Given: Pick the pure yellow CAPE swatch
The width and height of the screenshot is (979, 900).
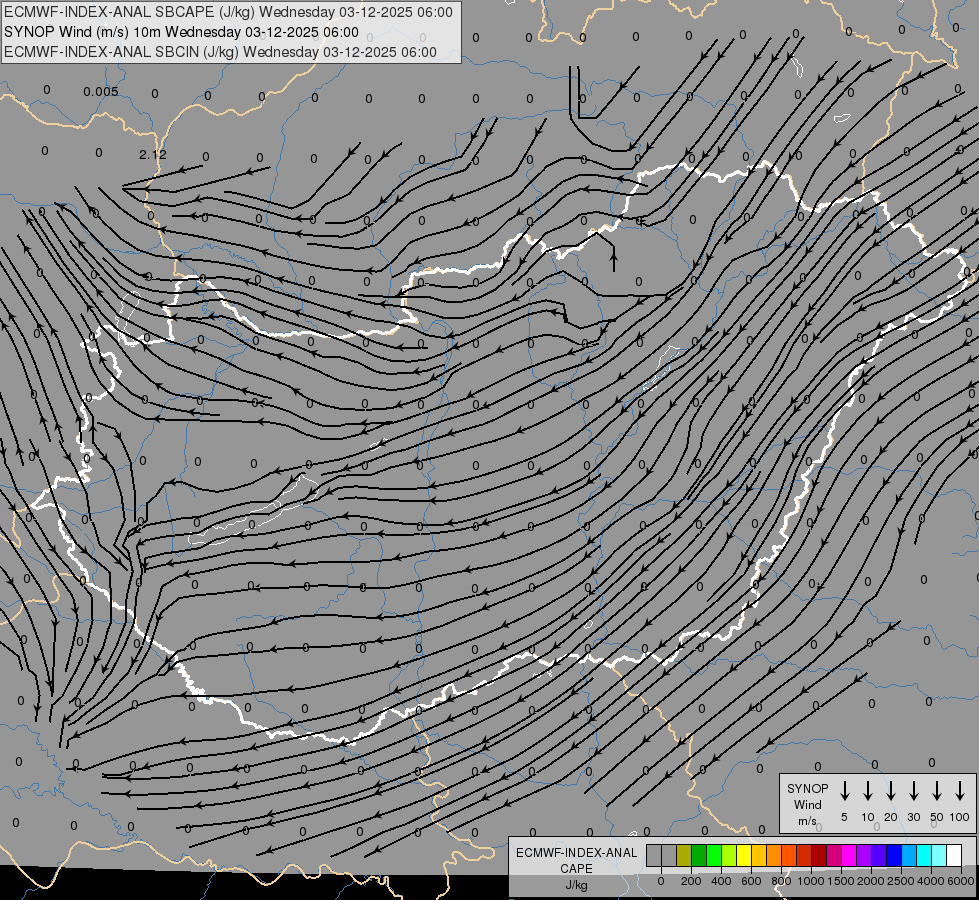Looking at the screenshot, I should tap(744, 855).
